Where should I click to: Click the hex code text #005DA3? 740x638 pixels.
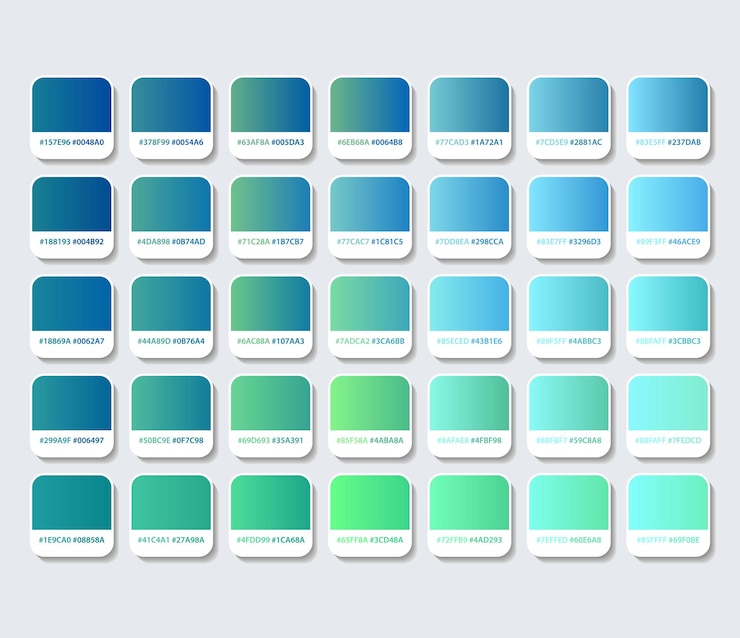click(288, 142)
